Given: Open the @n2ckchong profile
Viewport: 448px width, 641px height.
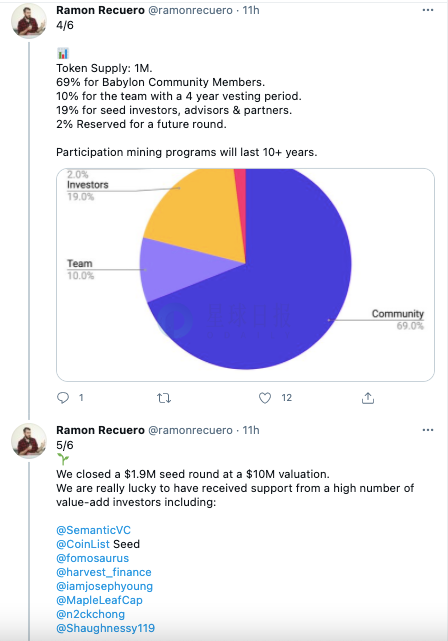Looking at the screenshot, I should 90,614.
